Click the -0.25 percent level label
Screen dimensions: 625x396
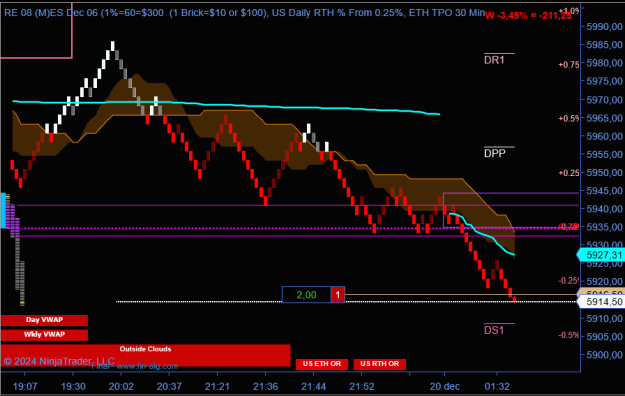click(x=569, y=281)
